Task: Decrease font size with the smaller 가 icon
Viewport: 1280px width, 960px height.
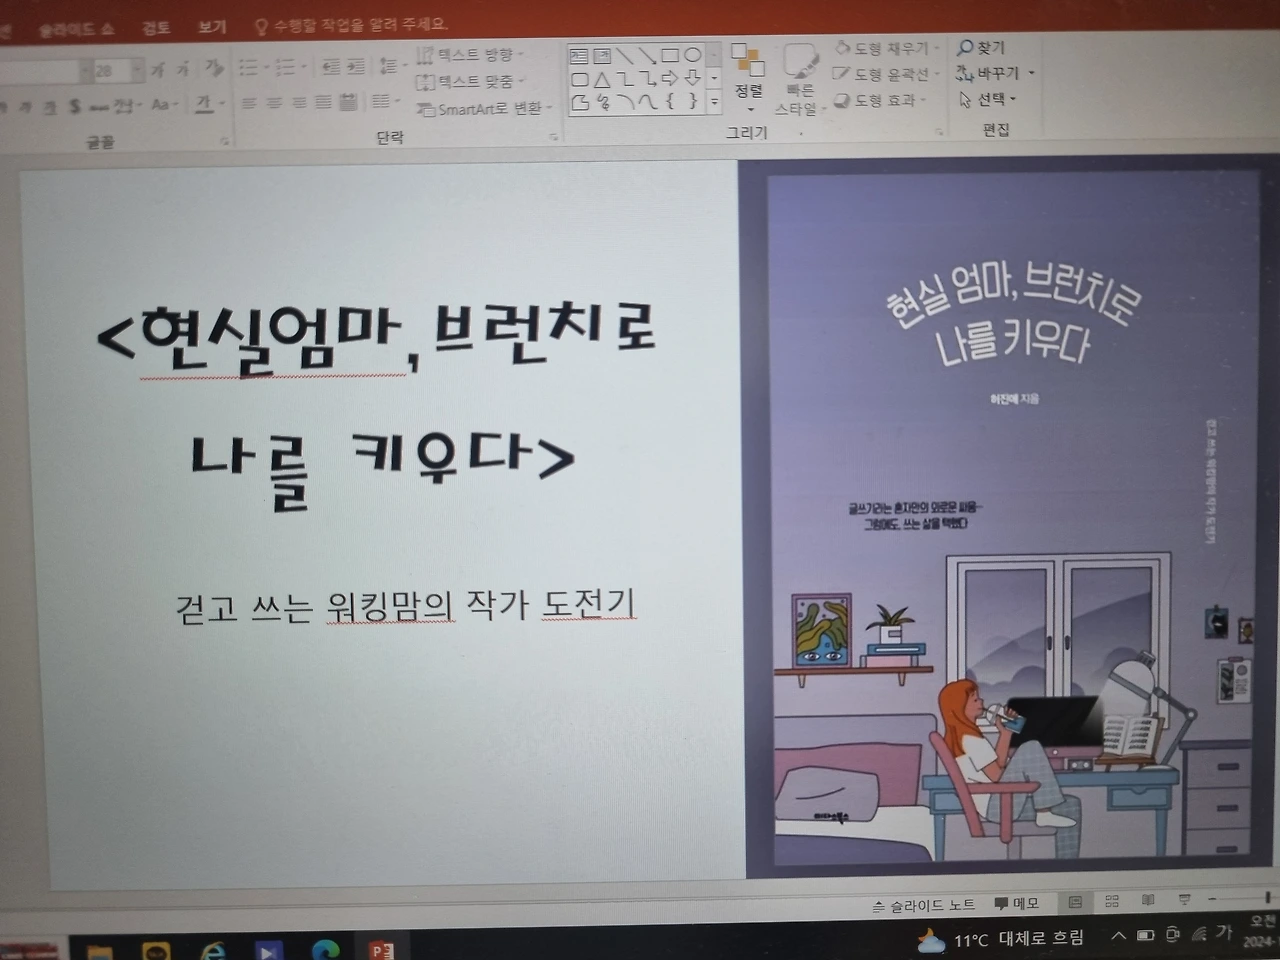Action: click(x=183, y=70)
